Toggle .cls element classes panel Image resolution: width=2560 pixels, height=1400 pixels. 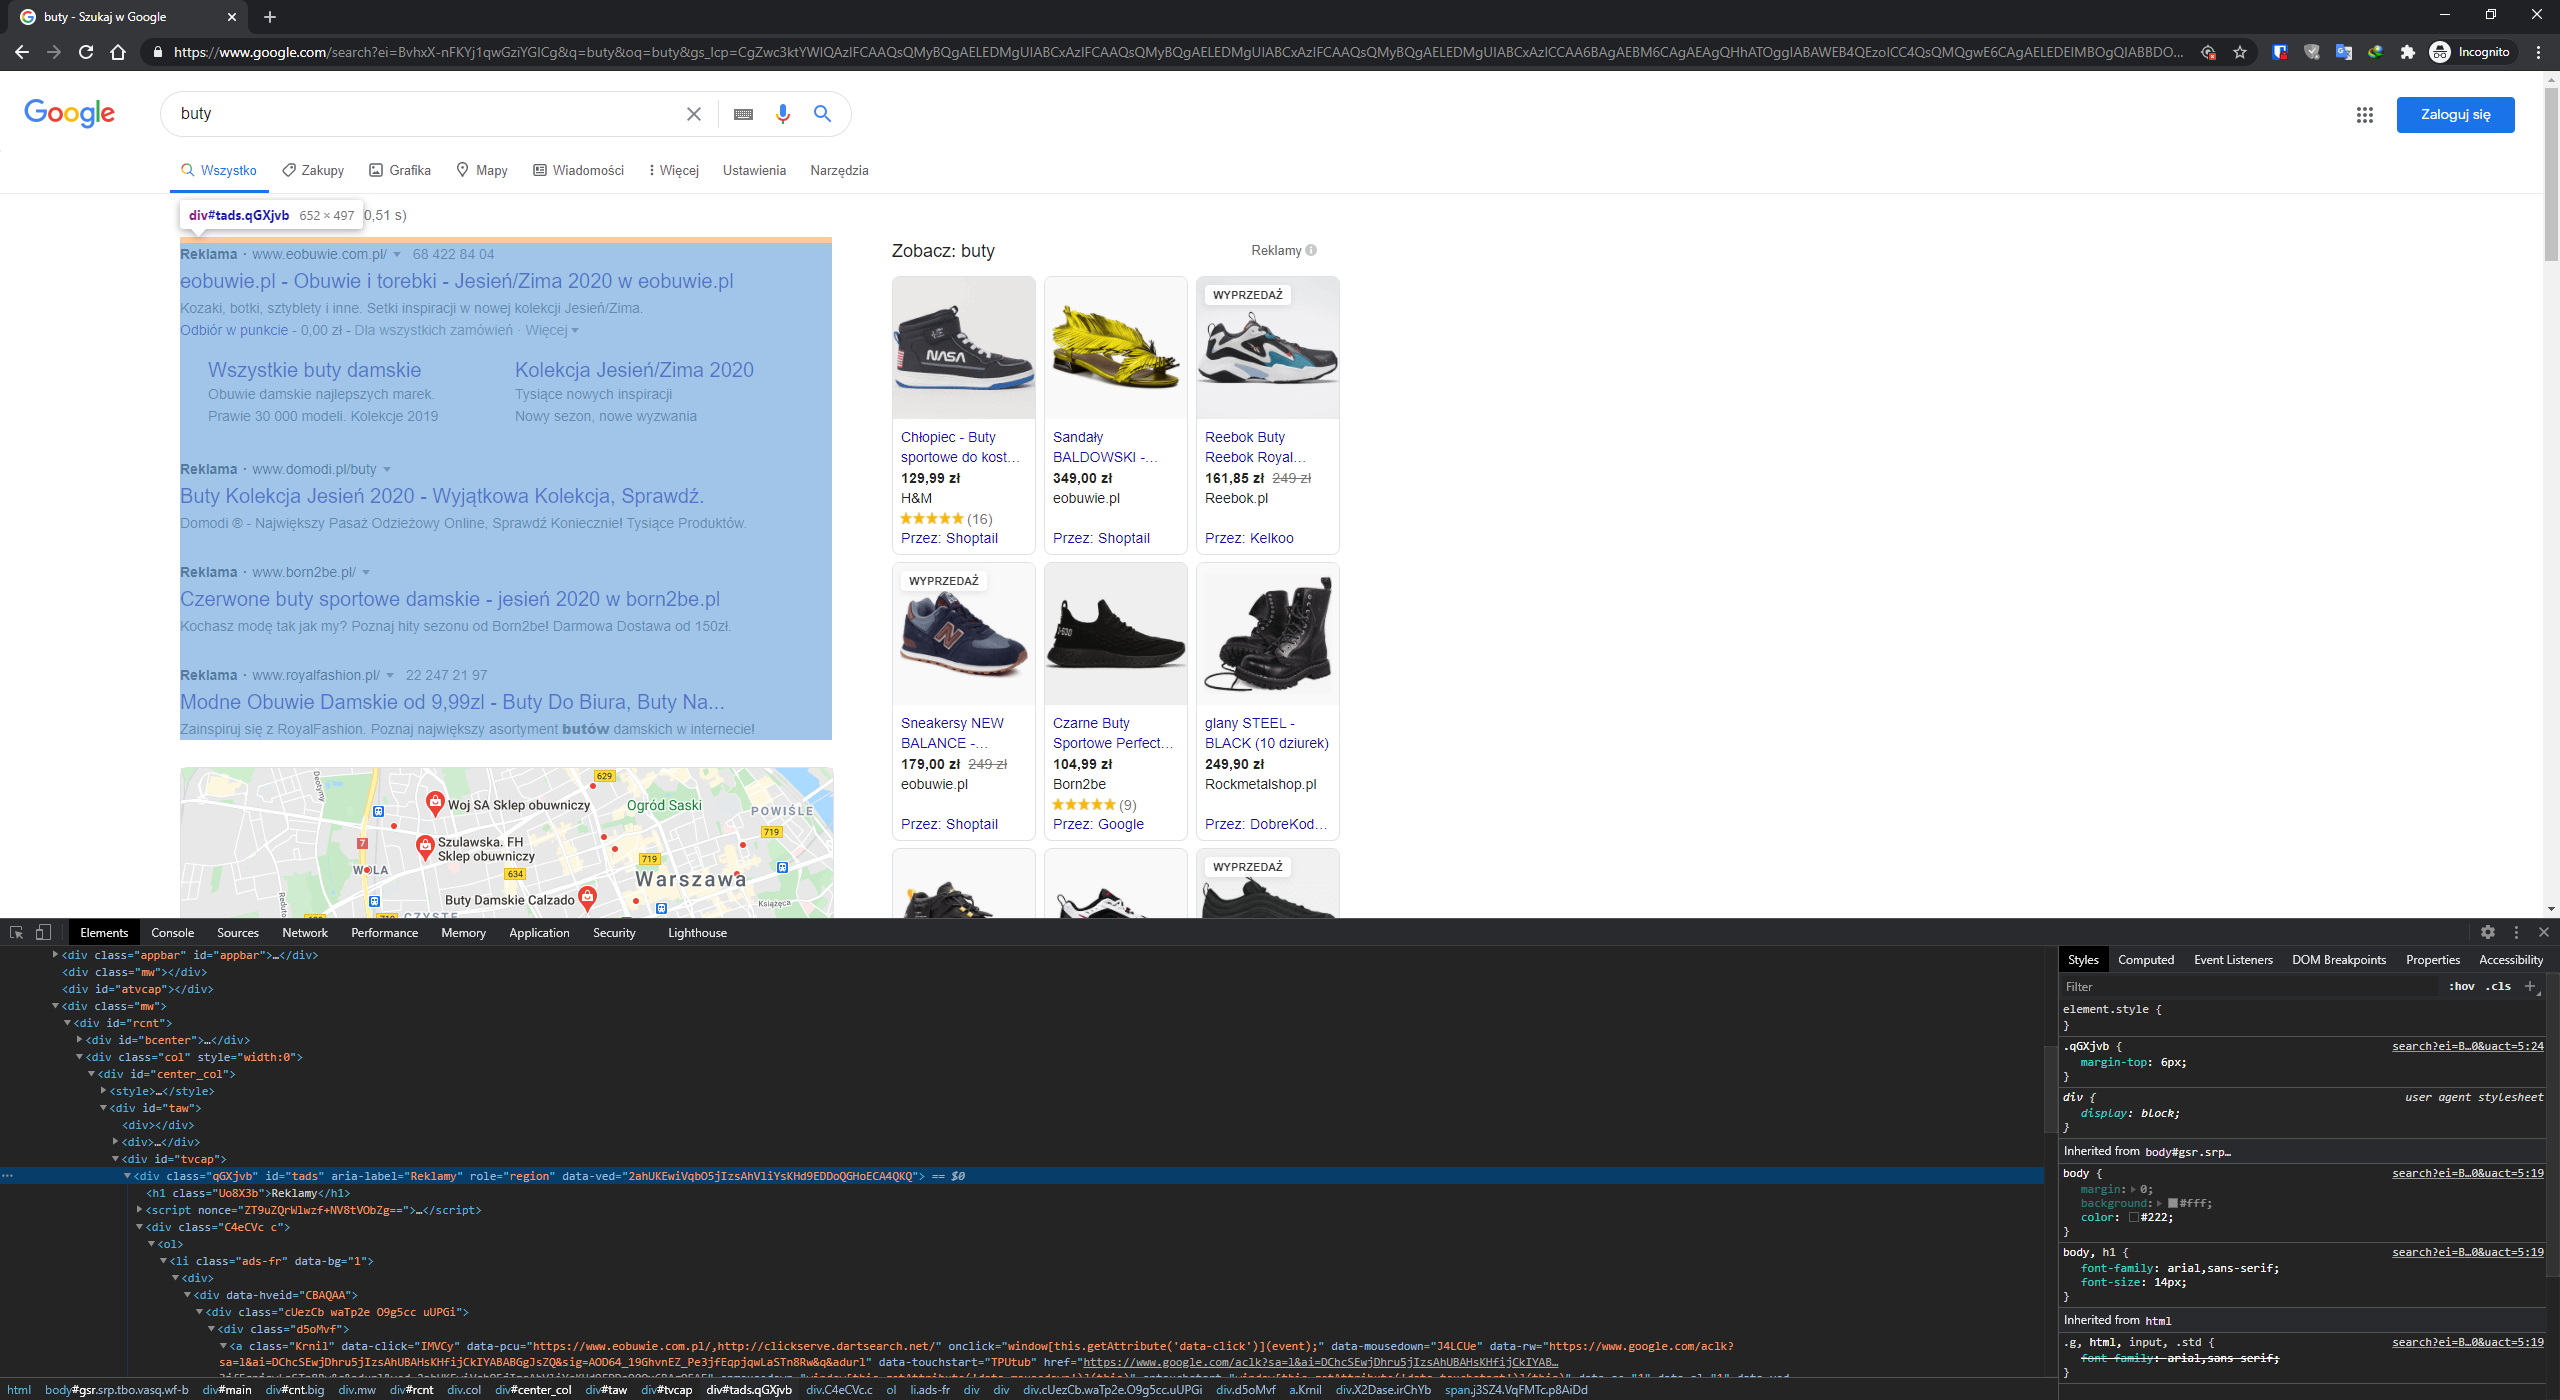click(2499, 986)
